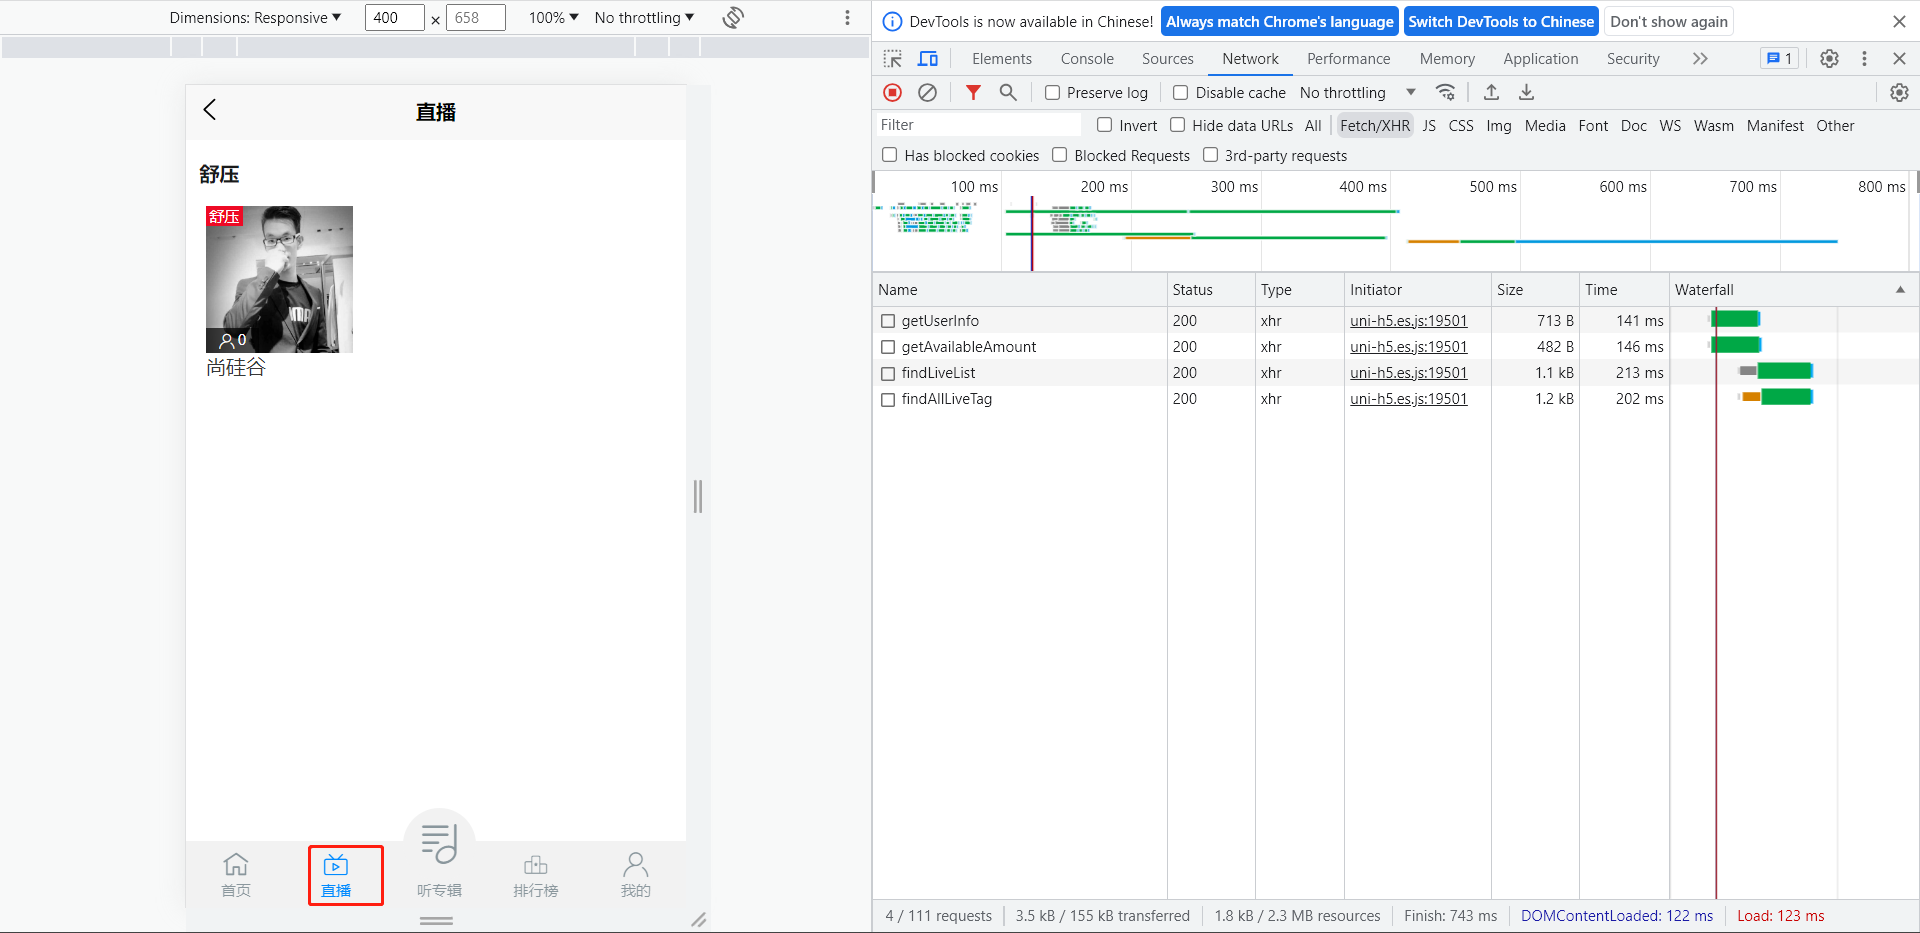
Task: Toggle the Invert filter checkbox
Action: (x=1105, y=125)
